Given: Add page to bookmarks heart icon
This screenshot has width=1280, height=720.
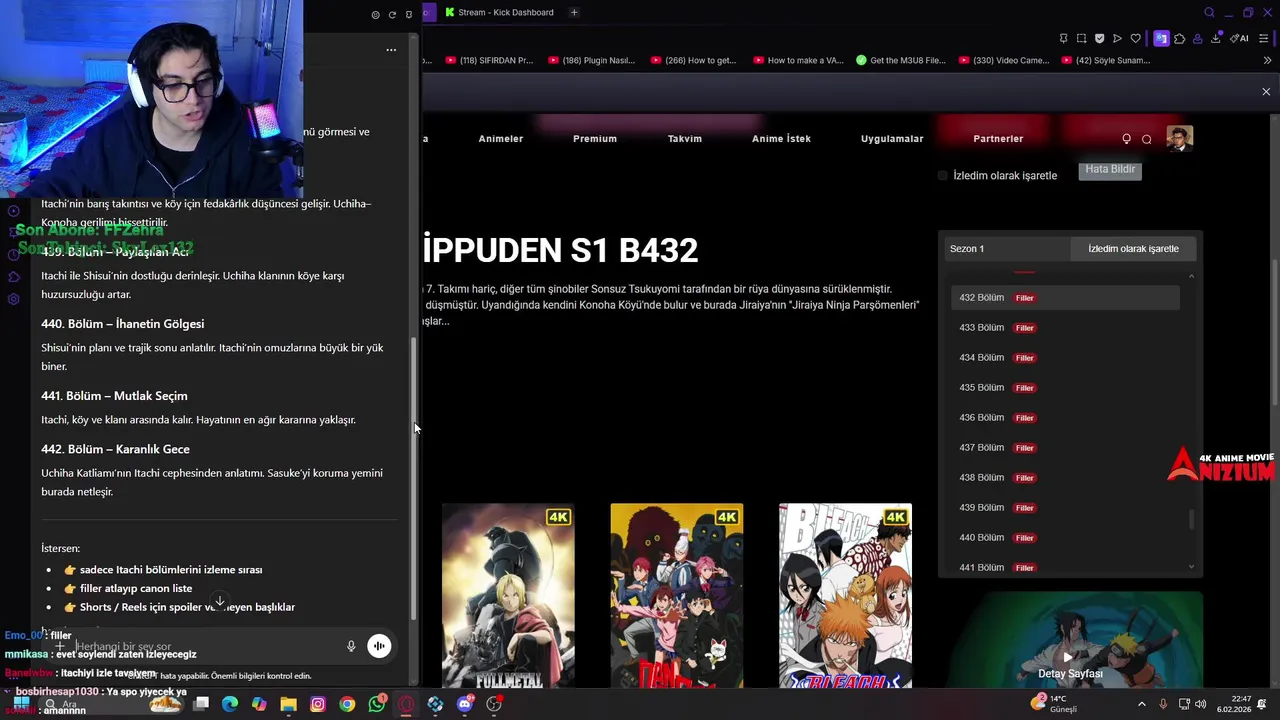Looking at the screenshot, I should tap(1135, 38).
